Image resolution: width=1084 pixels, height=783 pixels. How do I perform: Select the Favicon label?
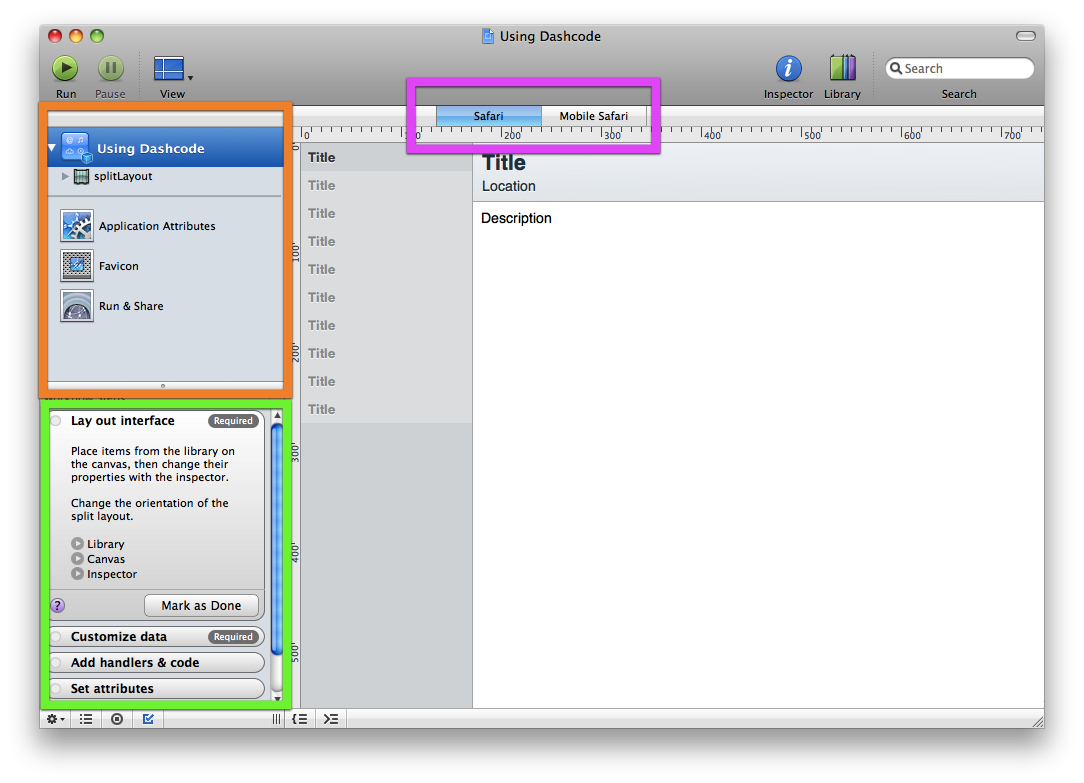119,266
